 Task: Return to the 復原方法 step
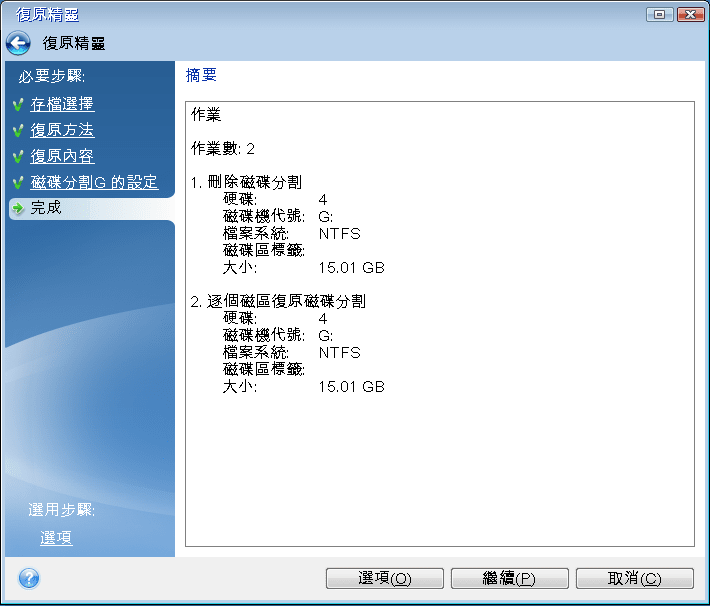pyautogui.click(x=62, y=130)
